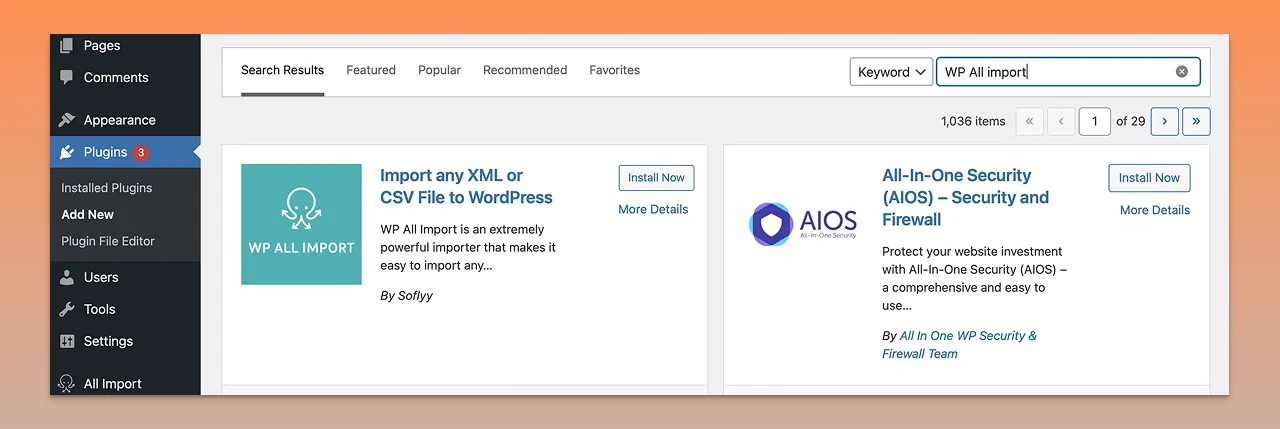
Task: Click the WP All Import plugin thumbnail
Action: coord(301,224)
